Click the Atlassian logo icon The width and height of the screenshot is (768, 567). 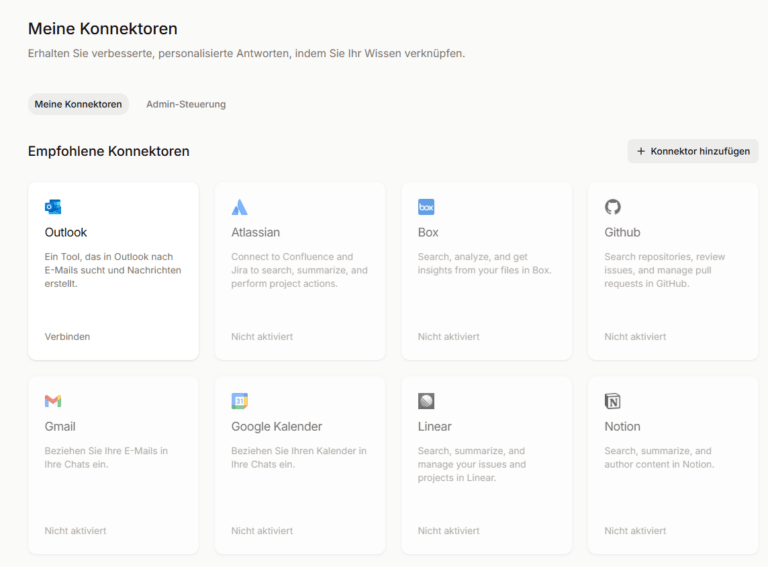(240, 207)
